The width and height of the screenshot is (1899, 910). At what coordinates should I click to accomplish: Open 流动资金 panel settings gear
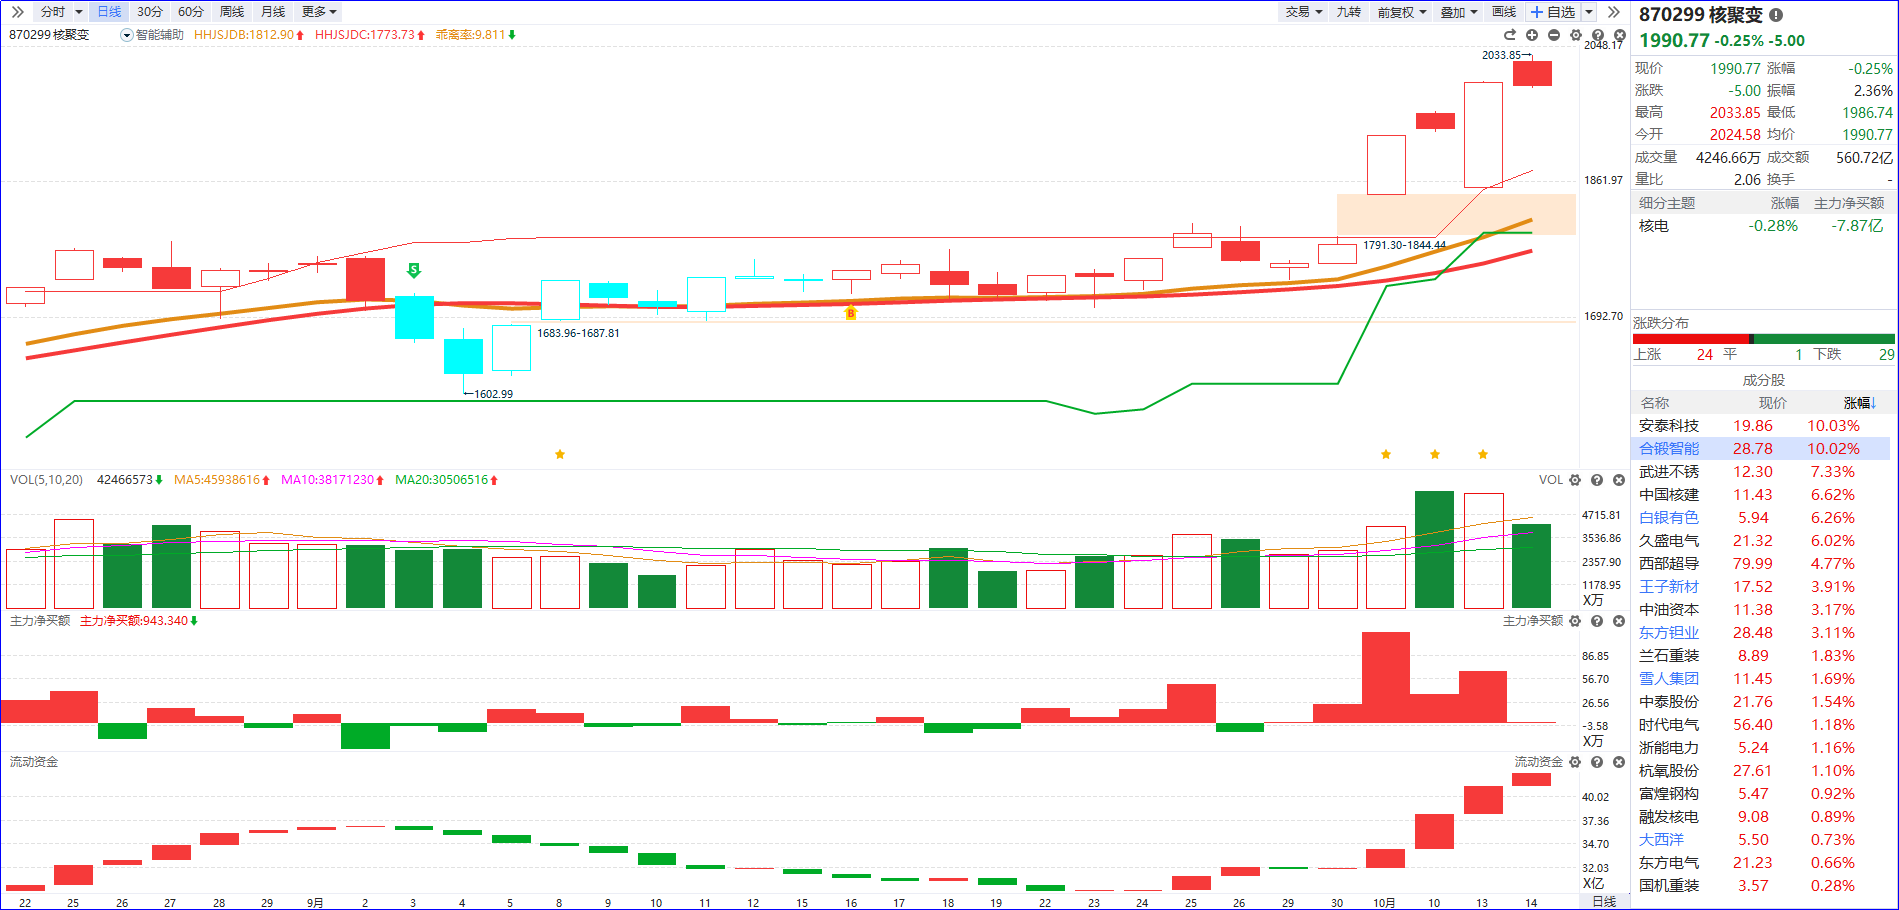point(1575,762)
